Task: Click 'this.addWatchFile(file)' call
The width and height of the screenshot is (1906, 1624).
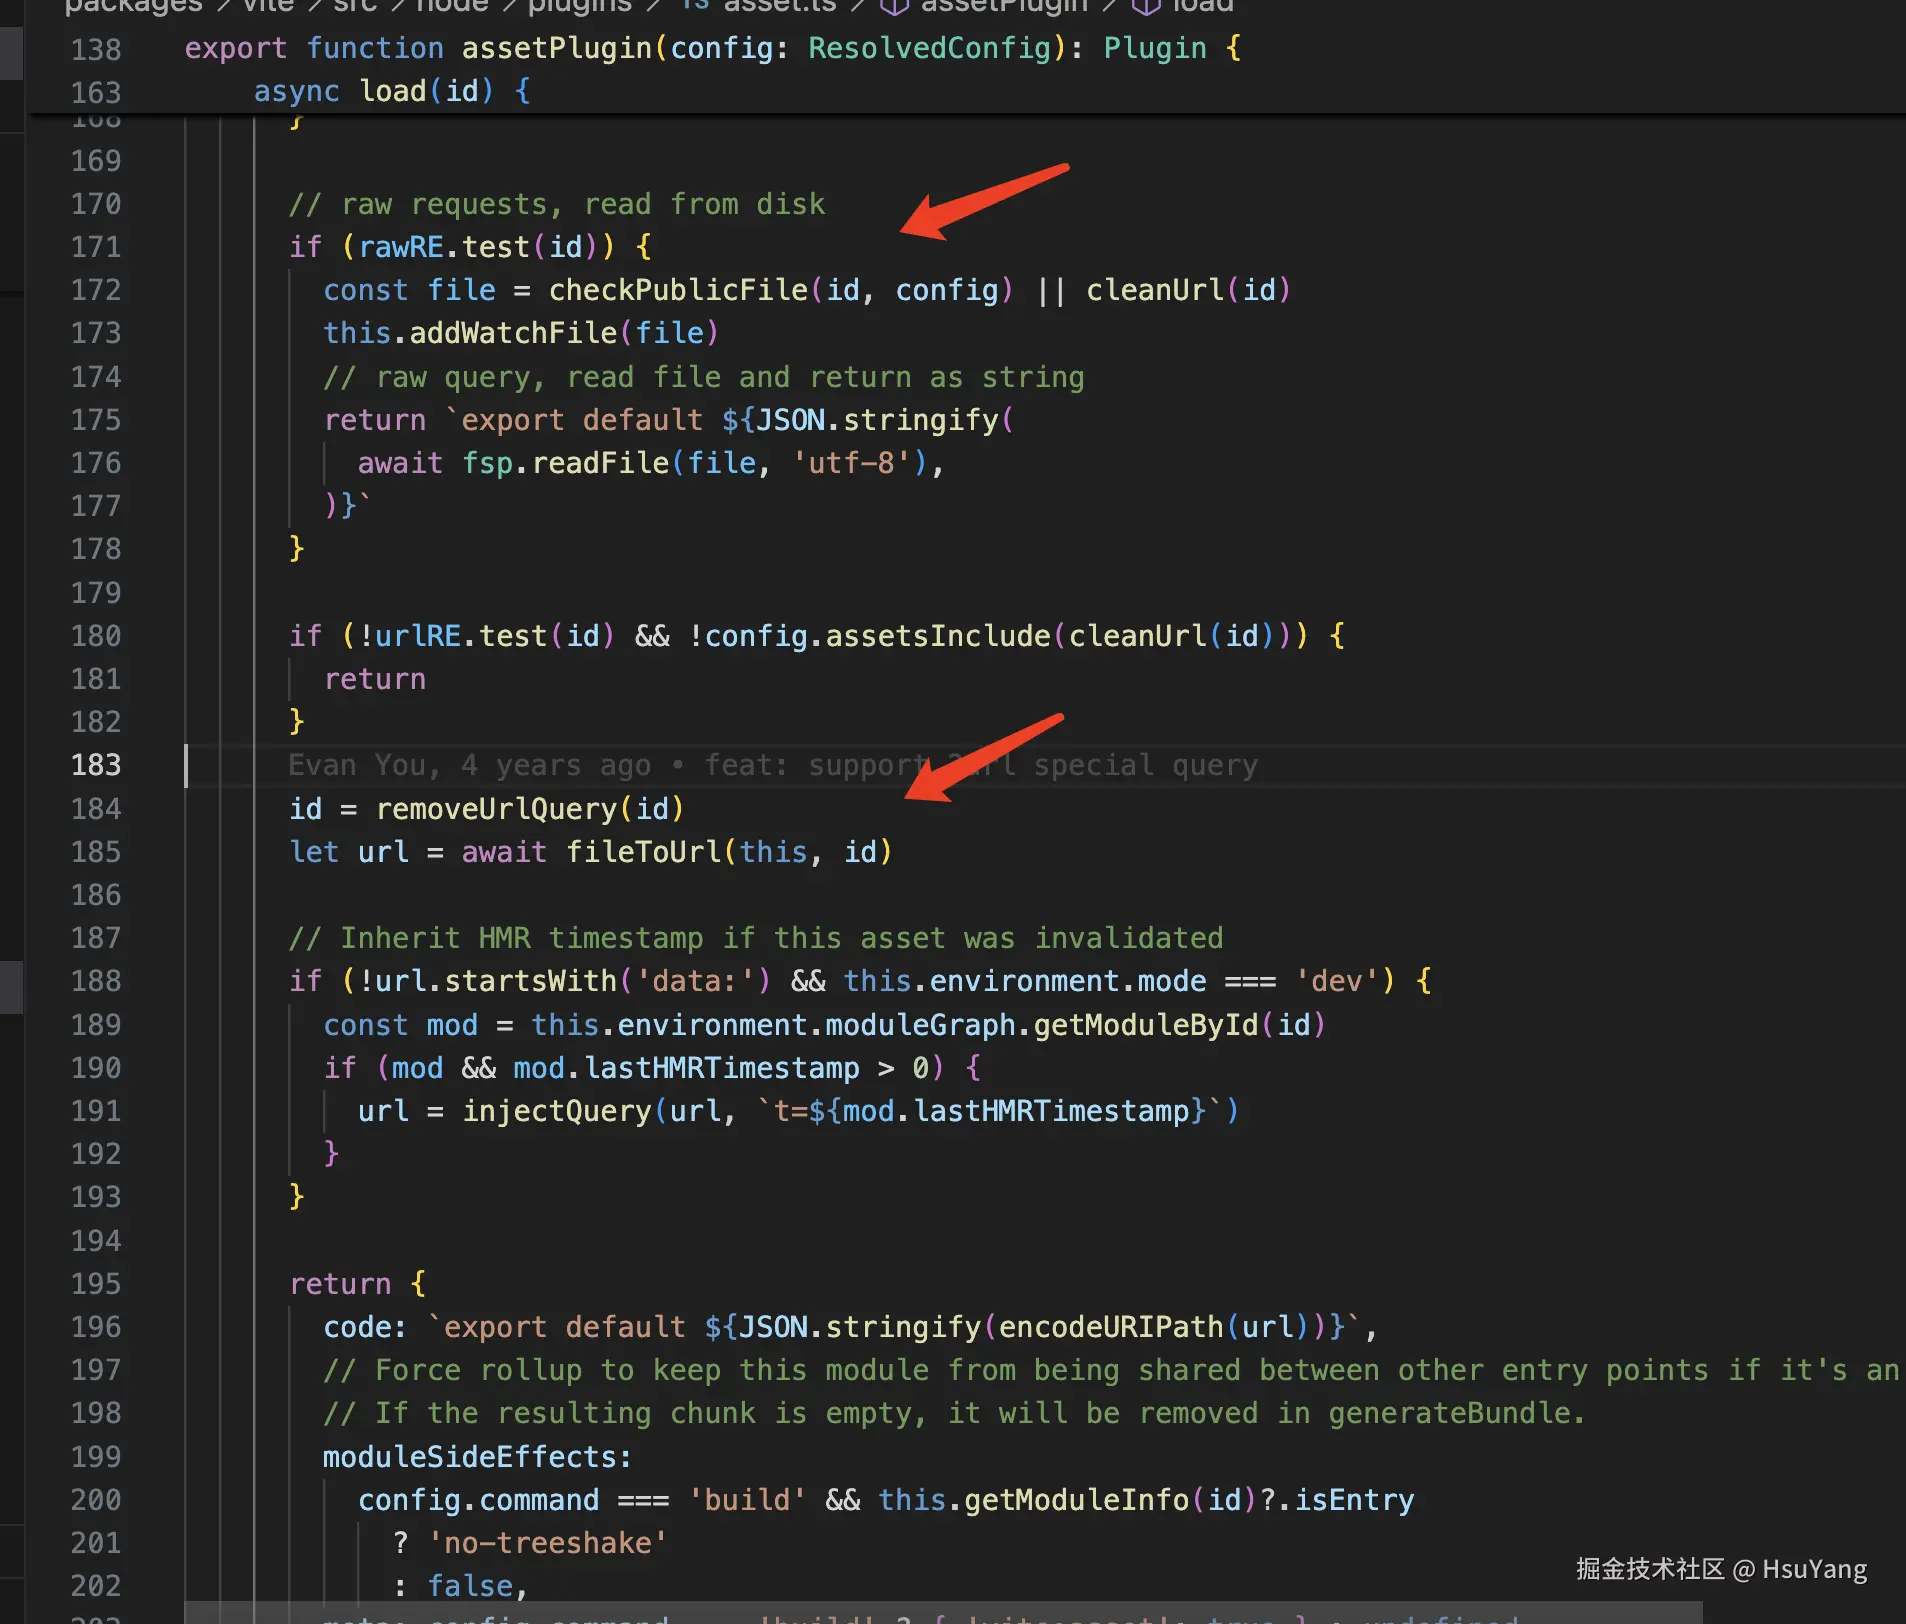Action: click(521, 333)
